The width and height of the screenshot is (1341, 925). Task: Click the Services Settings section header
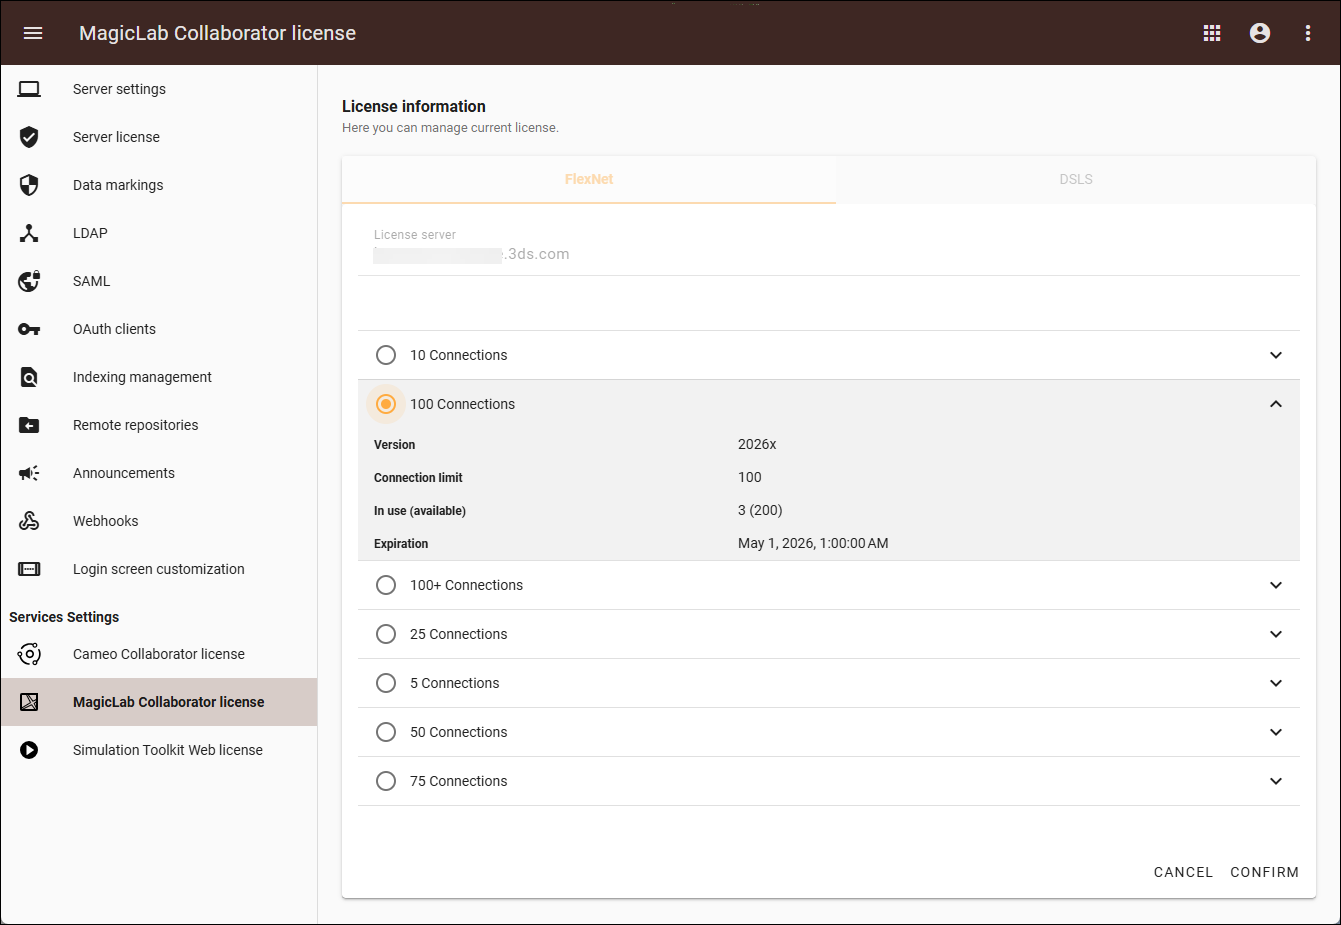pos(64,617)
